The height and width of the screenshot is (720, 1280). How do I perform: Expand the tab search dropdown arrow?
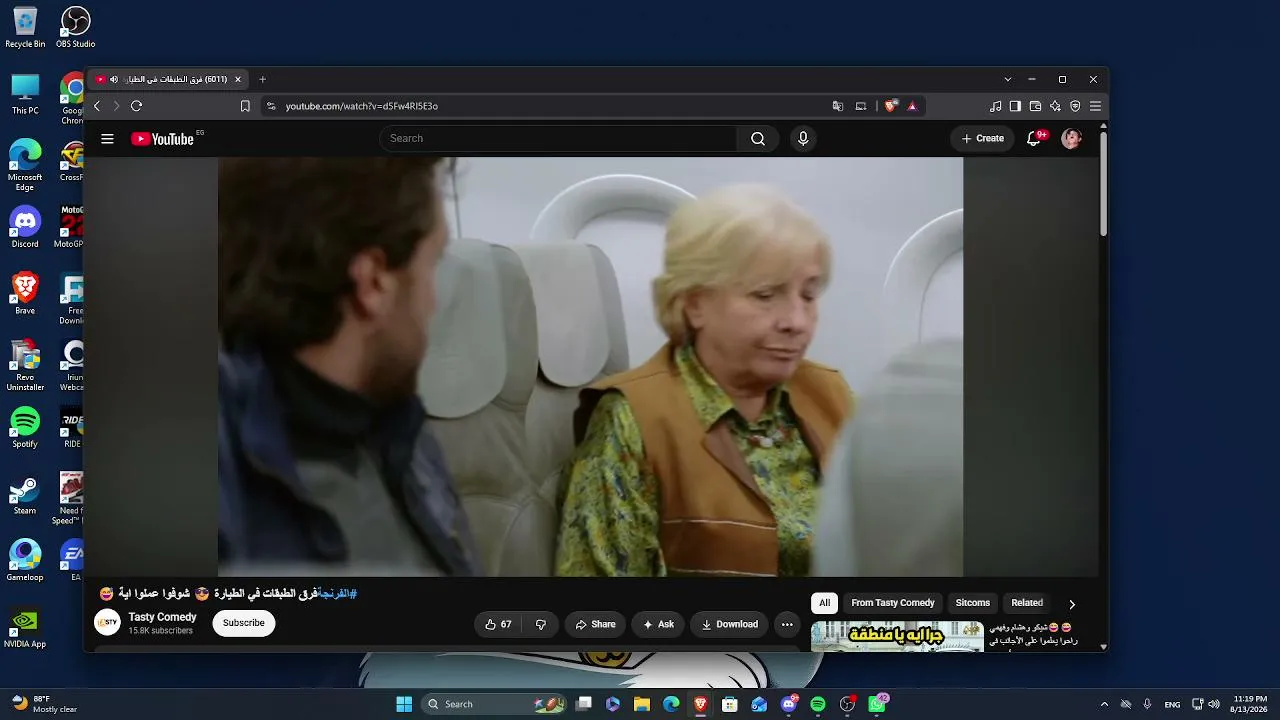point(1007,79)
